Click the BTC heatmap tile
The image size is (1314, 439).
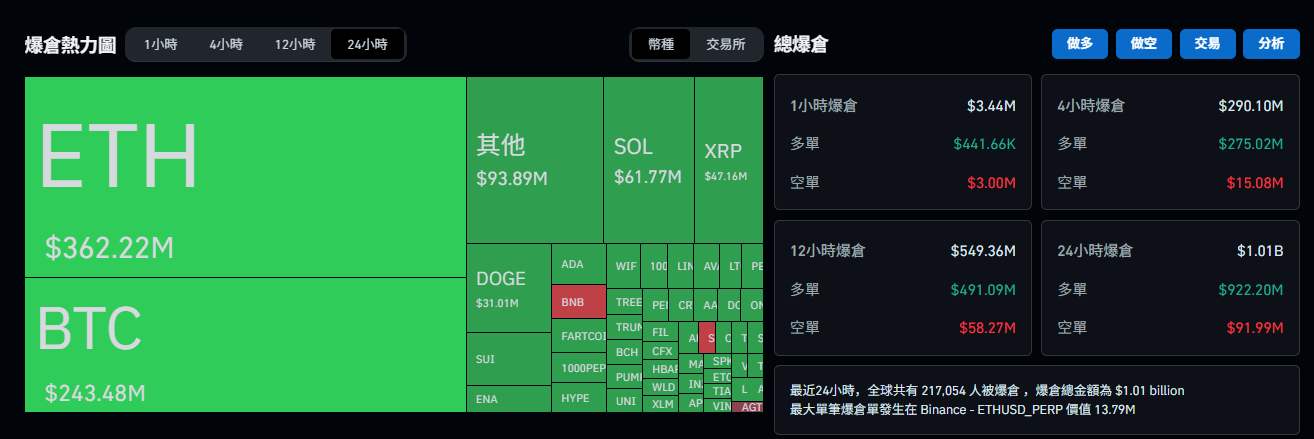coord(245,345)
